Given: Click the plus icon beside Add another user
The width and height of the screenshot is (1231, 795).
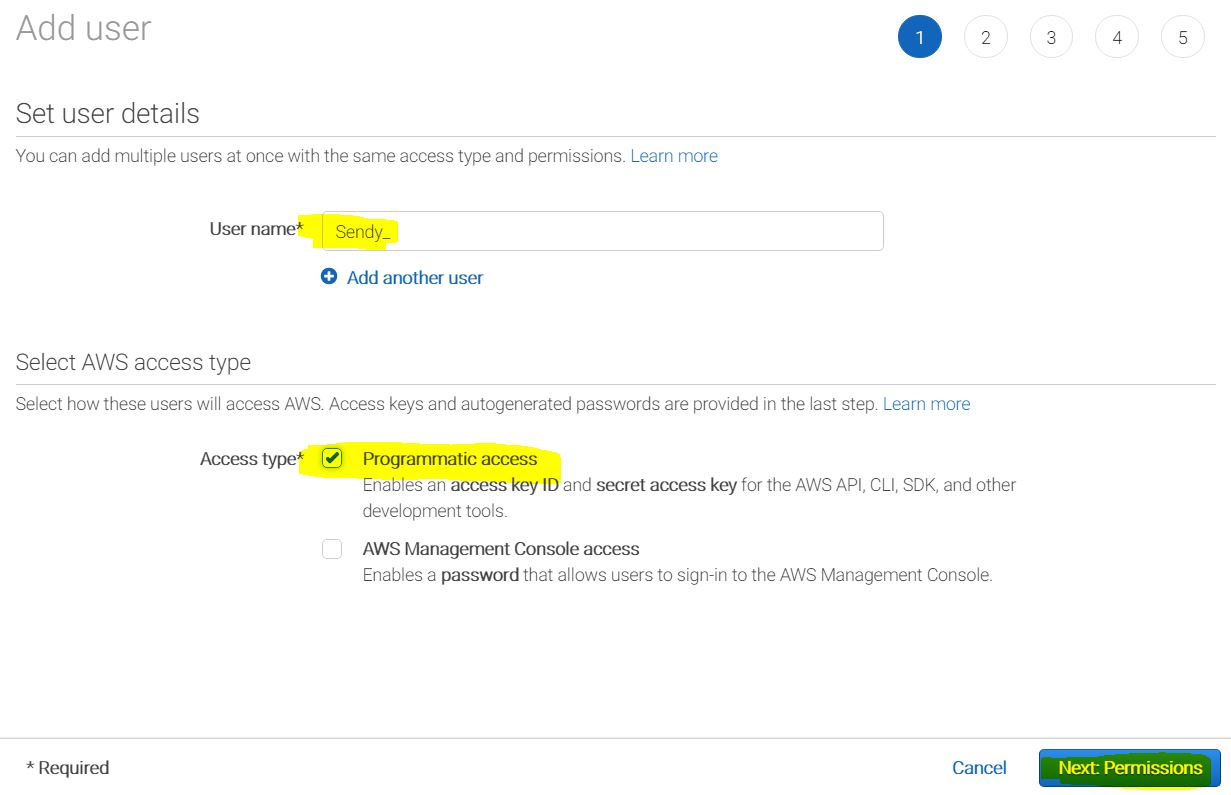Looking at the screenshot, I should [329, 277].
